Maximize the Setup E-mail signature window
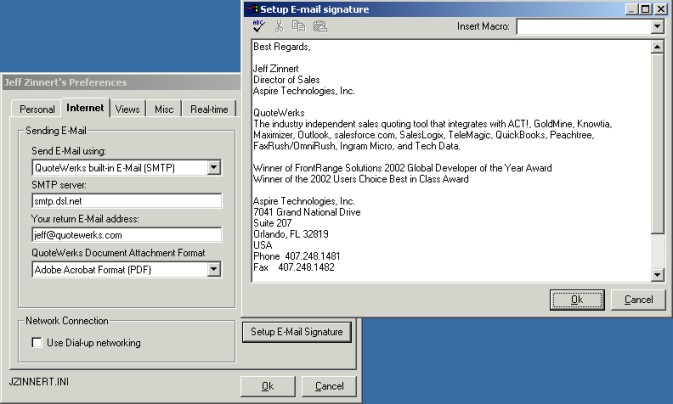673x404 pixels. [x=644, y=9]
